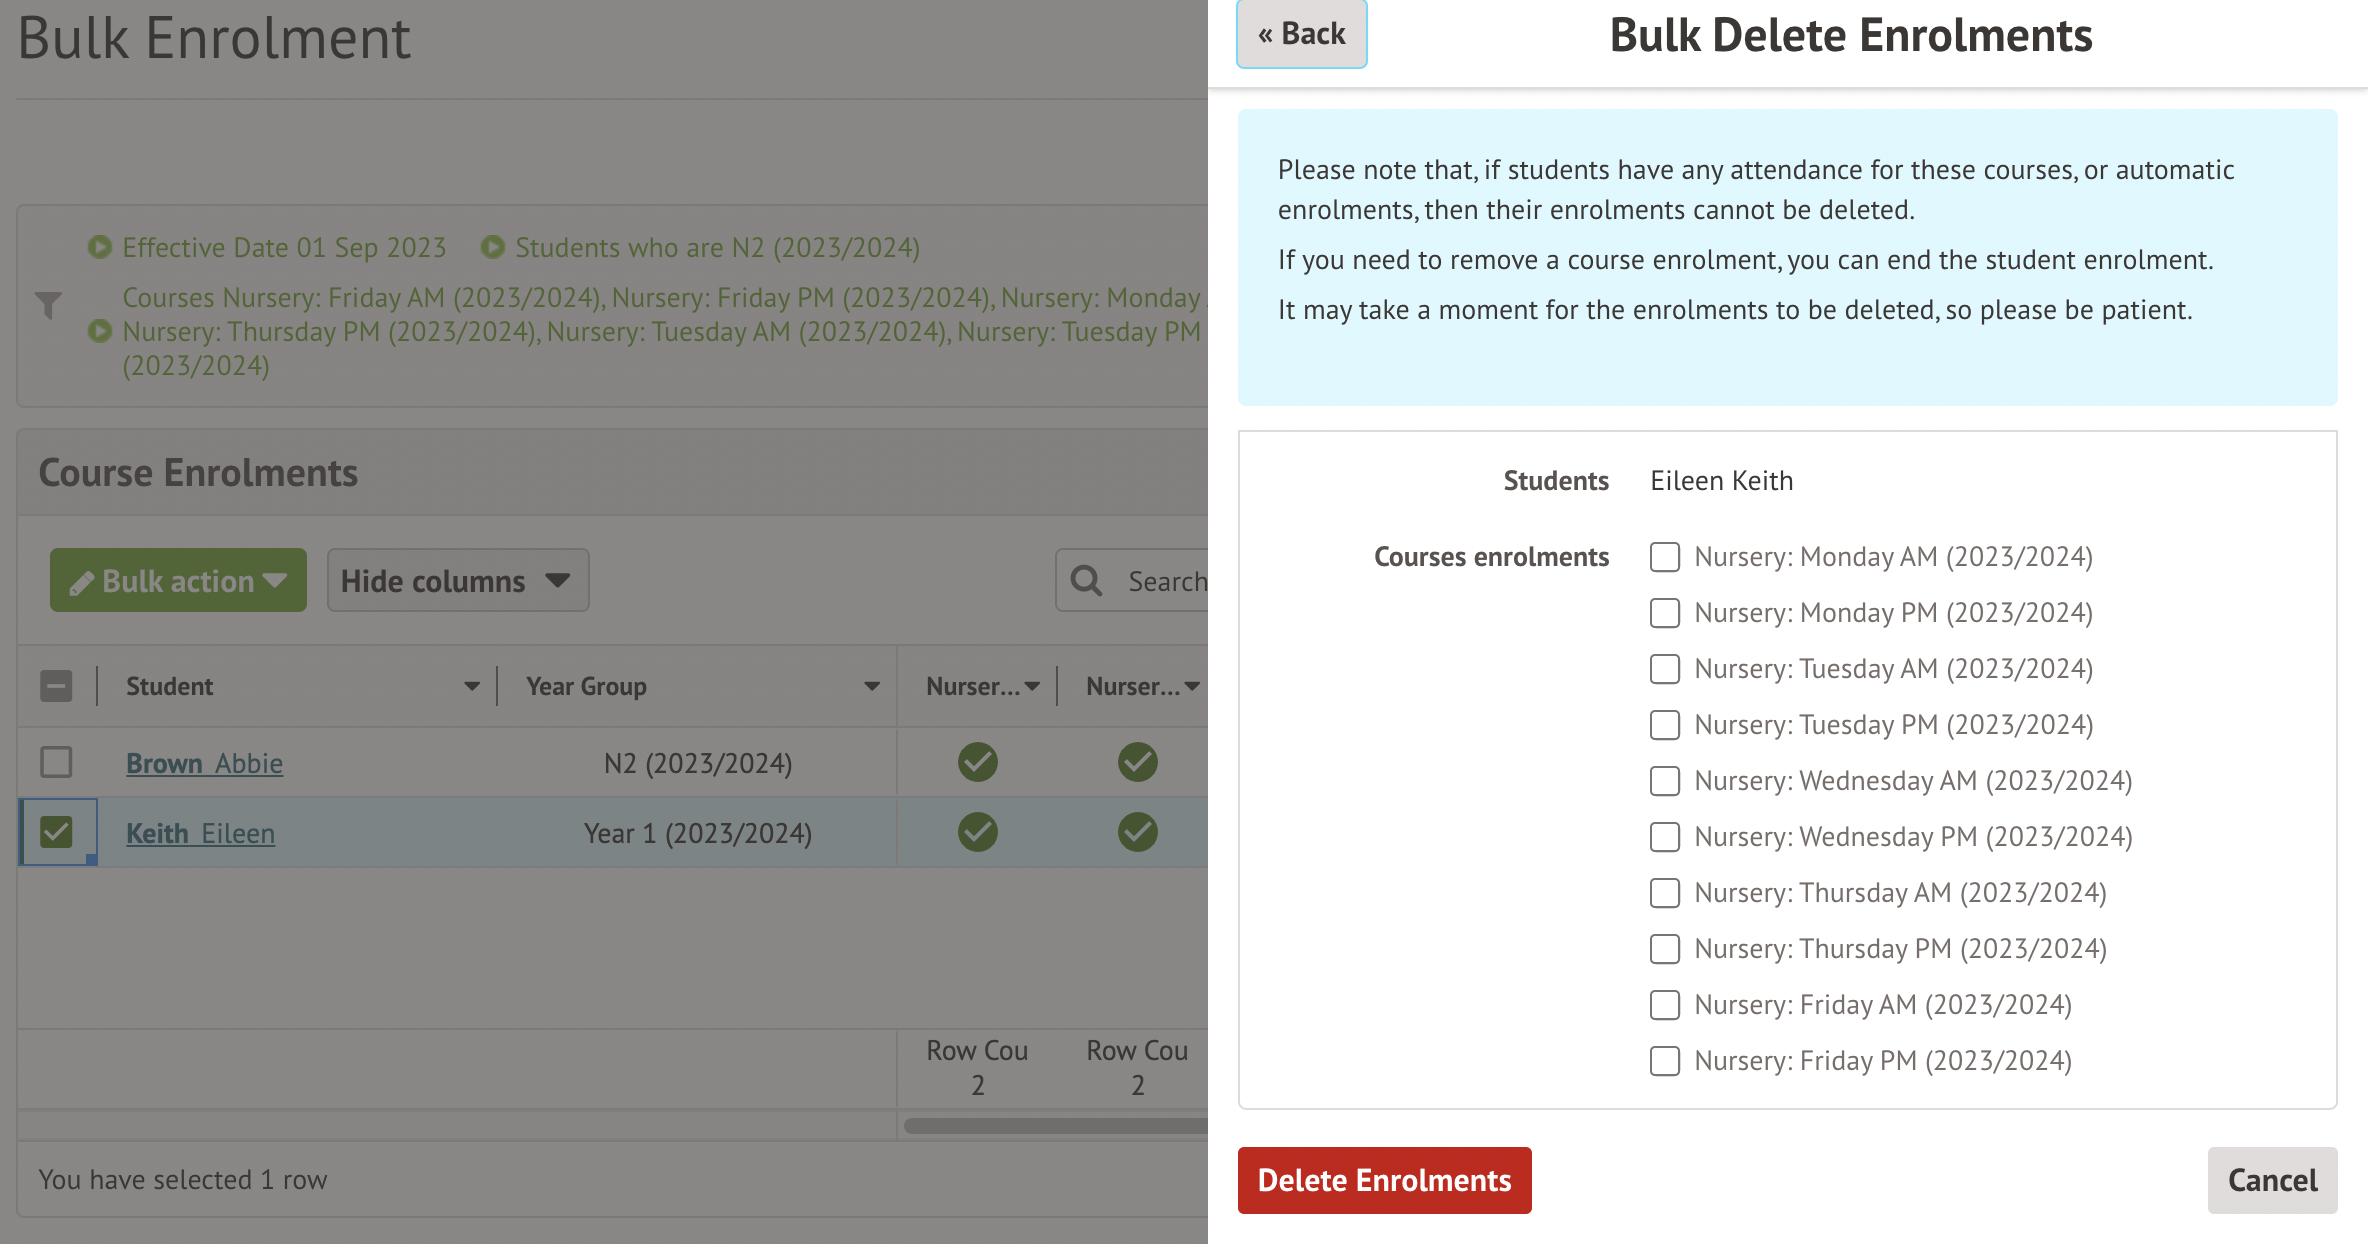Open the Bulk action dropdown

[178, 581]
